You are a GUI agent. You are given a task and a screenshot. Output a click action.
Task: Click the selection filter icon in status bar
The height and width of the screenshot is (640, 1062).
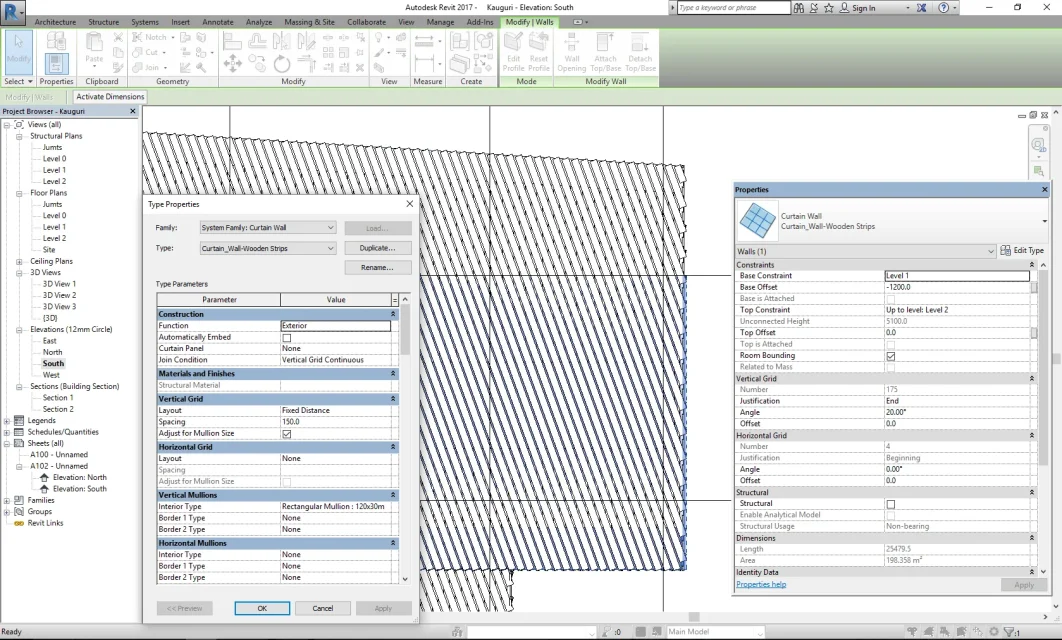1010,631
